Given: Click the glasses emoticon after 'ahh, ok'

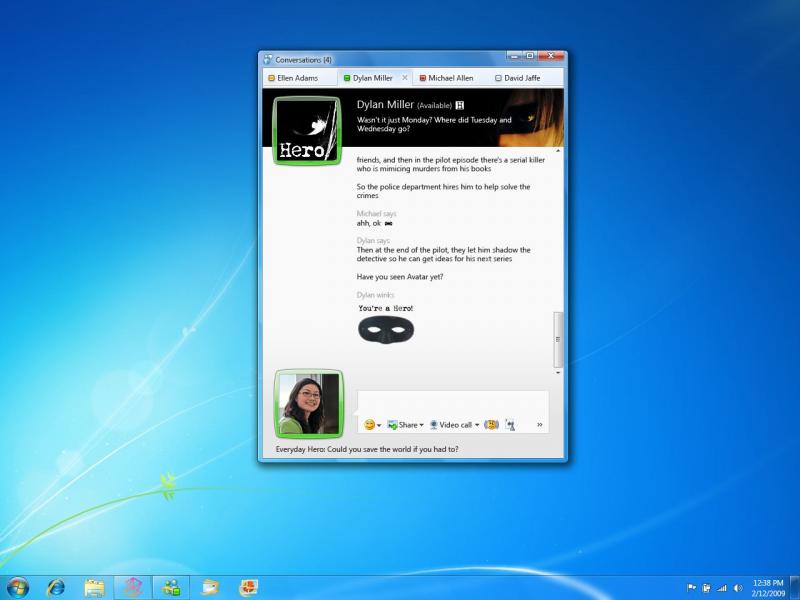Looking at the screenshot, I should tap(388, 223).
